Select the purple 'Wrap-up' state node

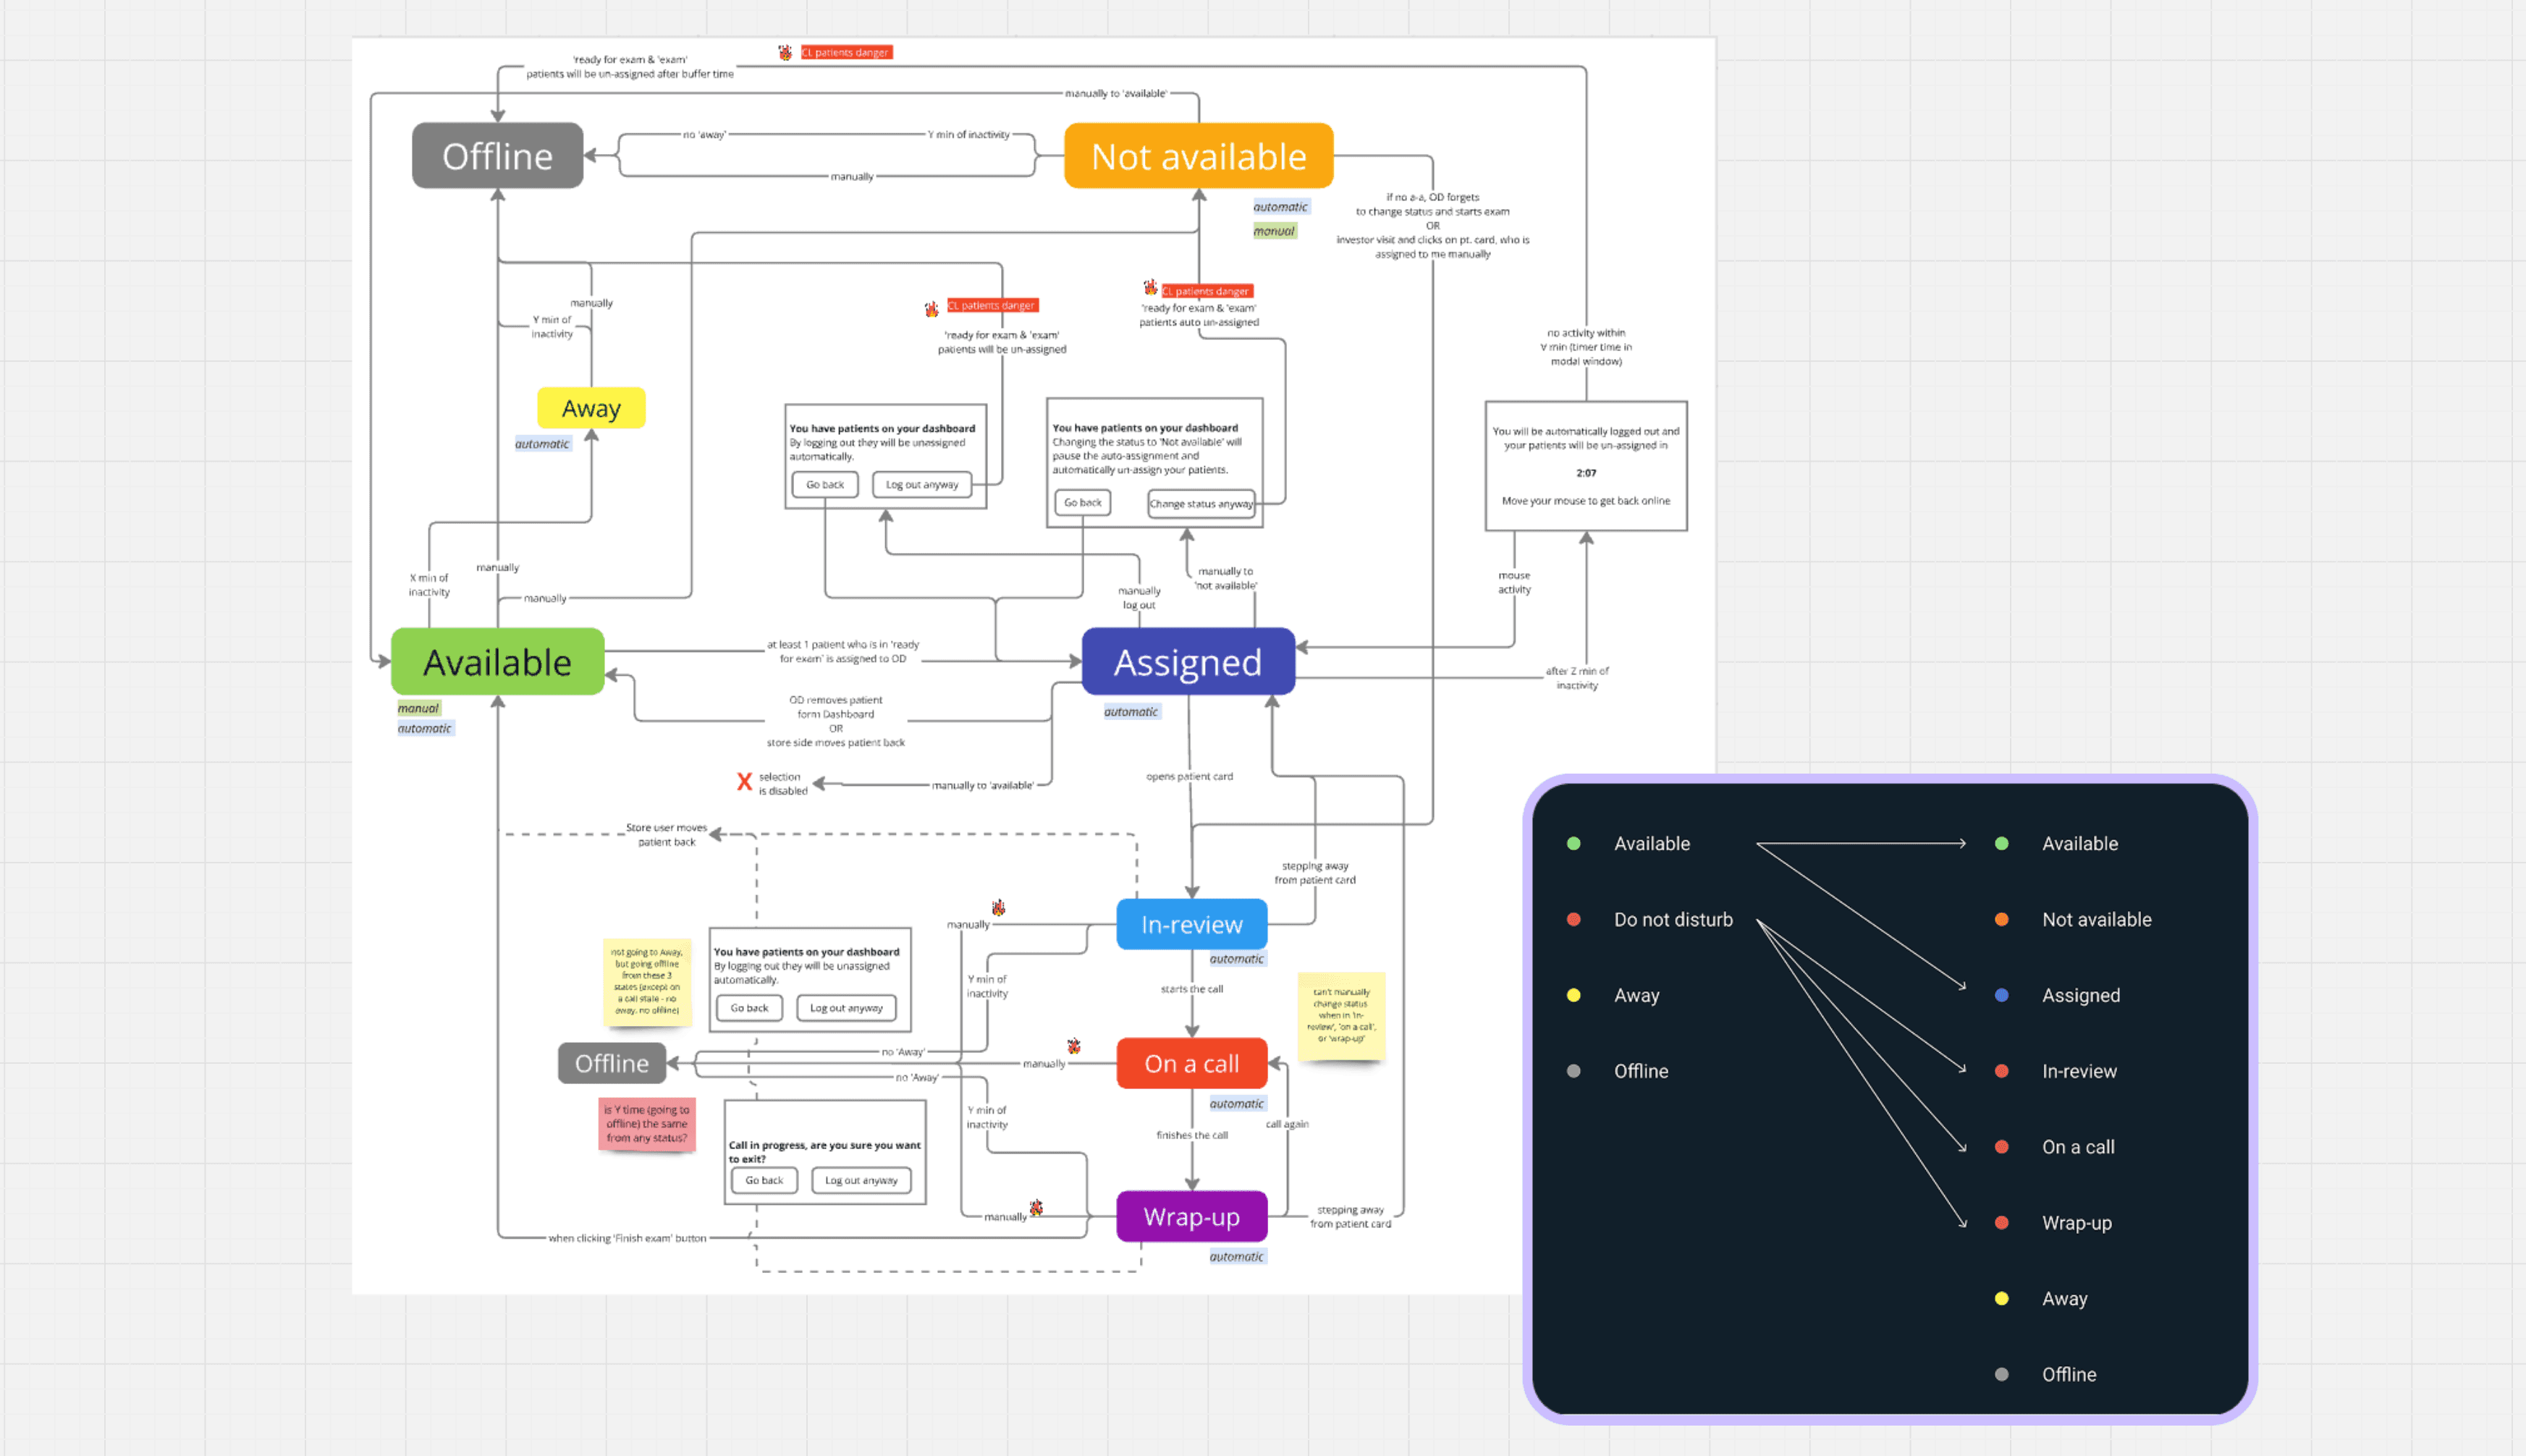[1191, 1217]
